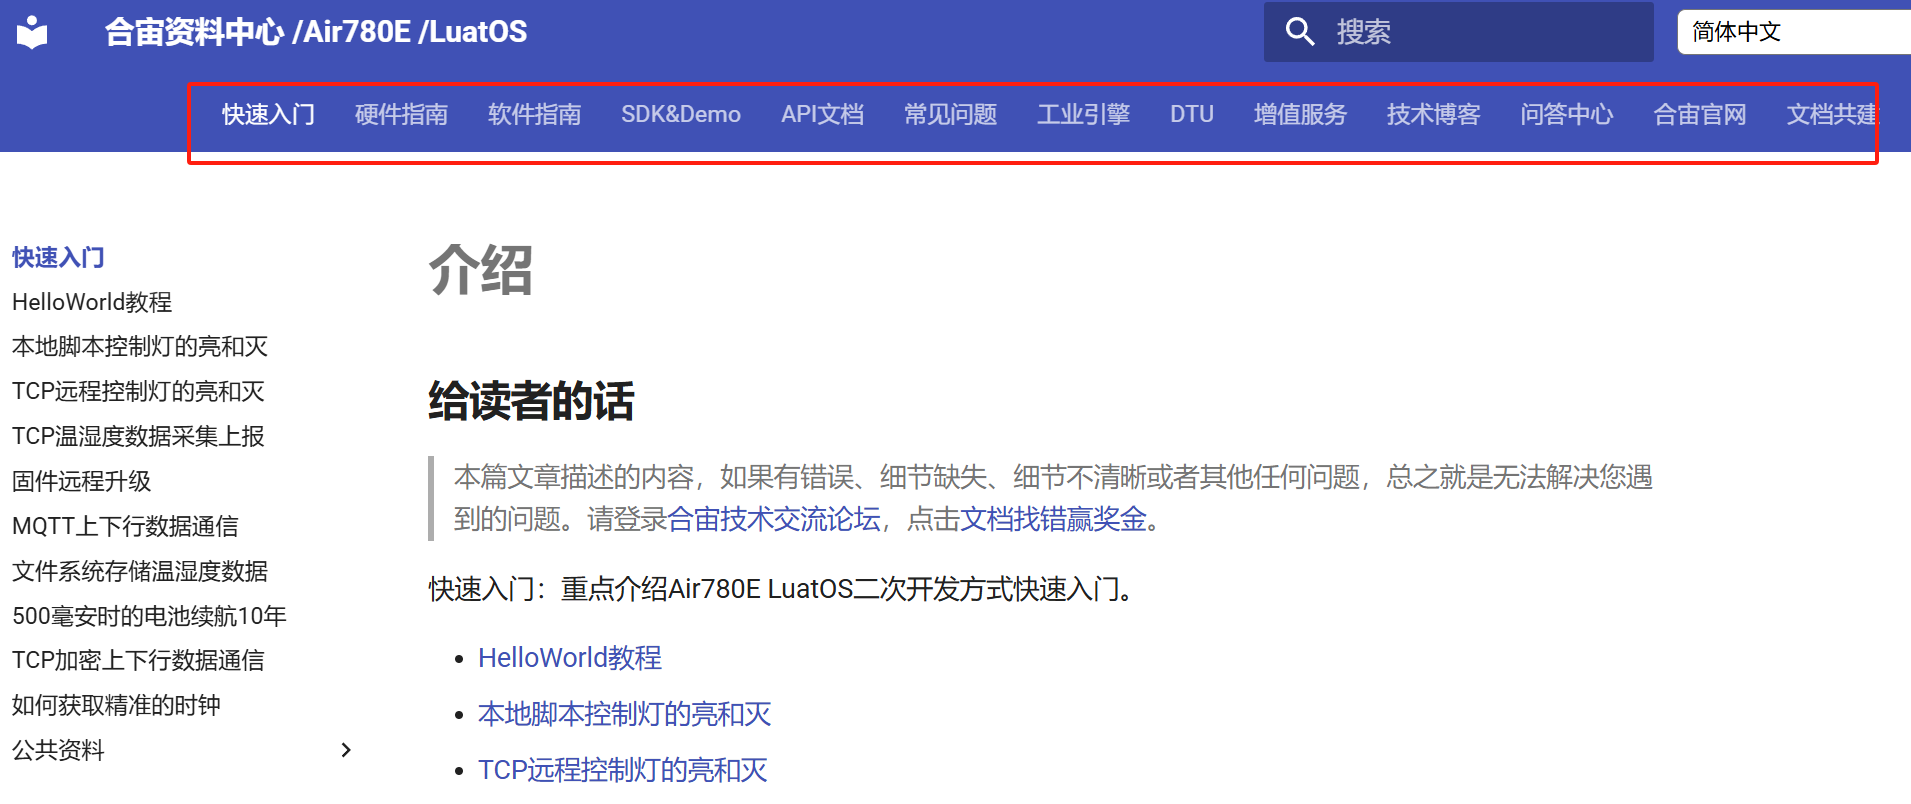Open the 工业引擎 tab
Image resolution: width=1911 pixels, height=804 pixels.
click(1083, 115)
